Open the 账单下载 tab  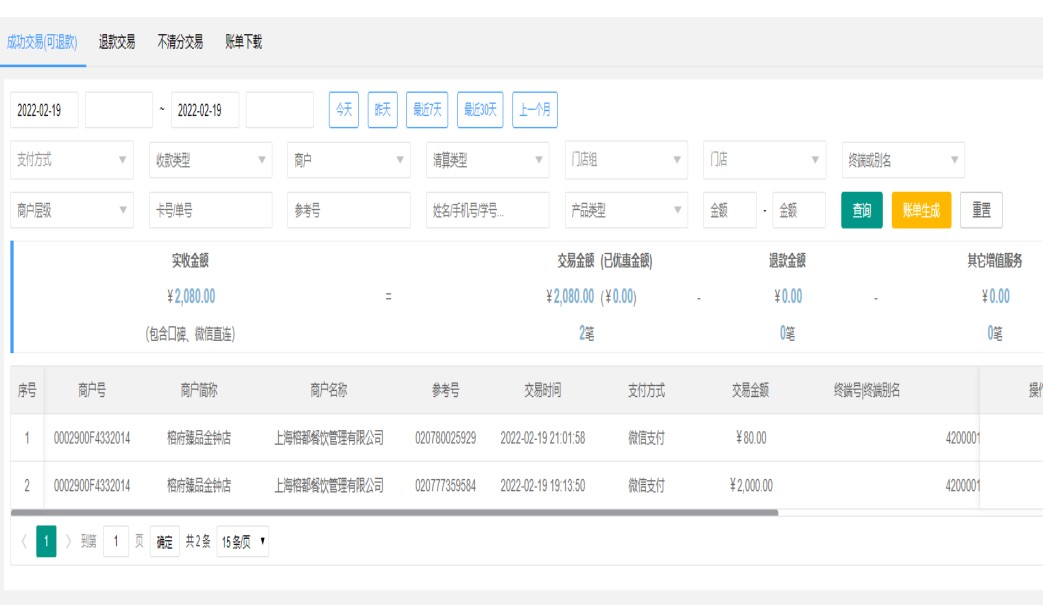243,42
